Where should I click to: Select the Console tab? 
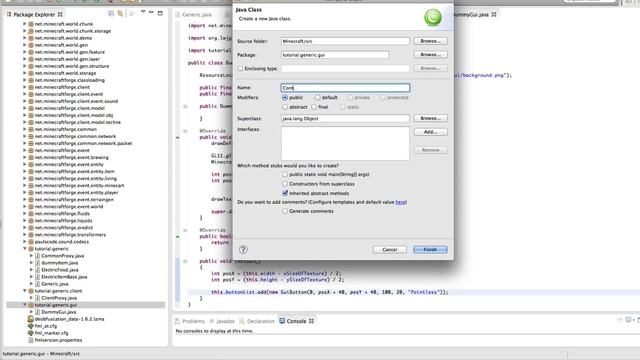(x=296, y=321)
